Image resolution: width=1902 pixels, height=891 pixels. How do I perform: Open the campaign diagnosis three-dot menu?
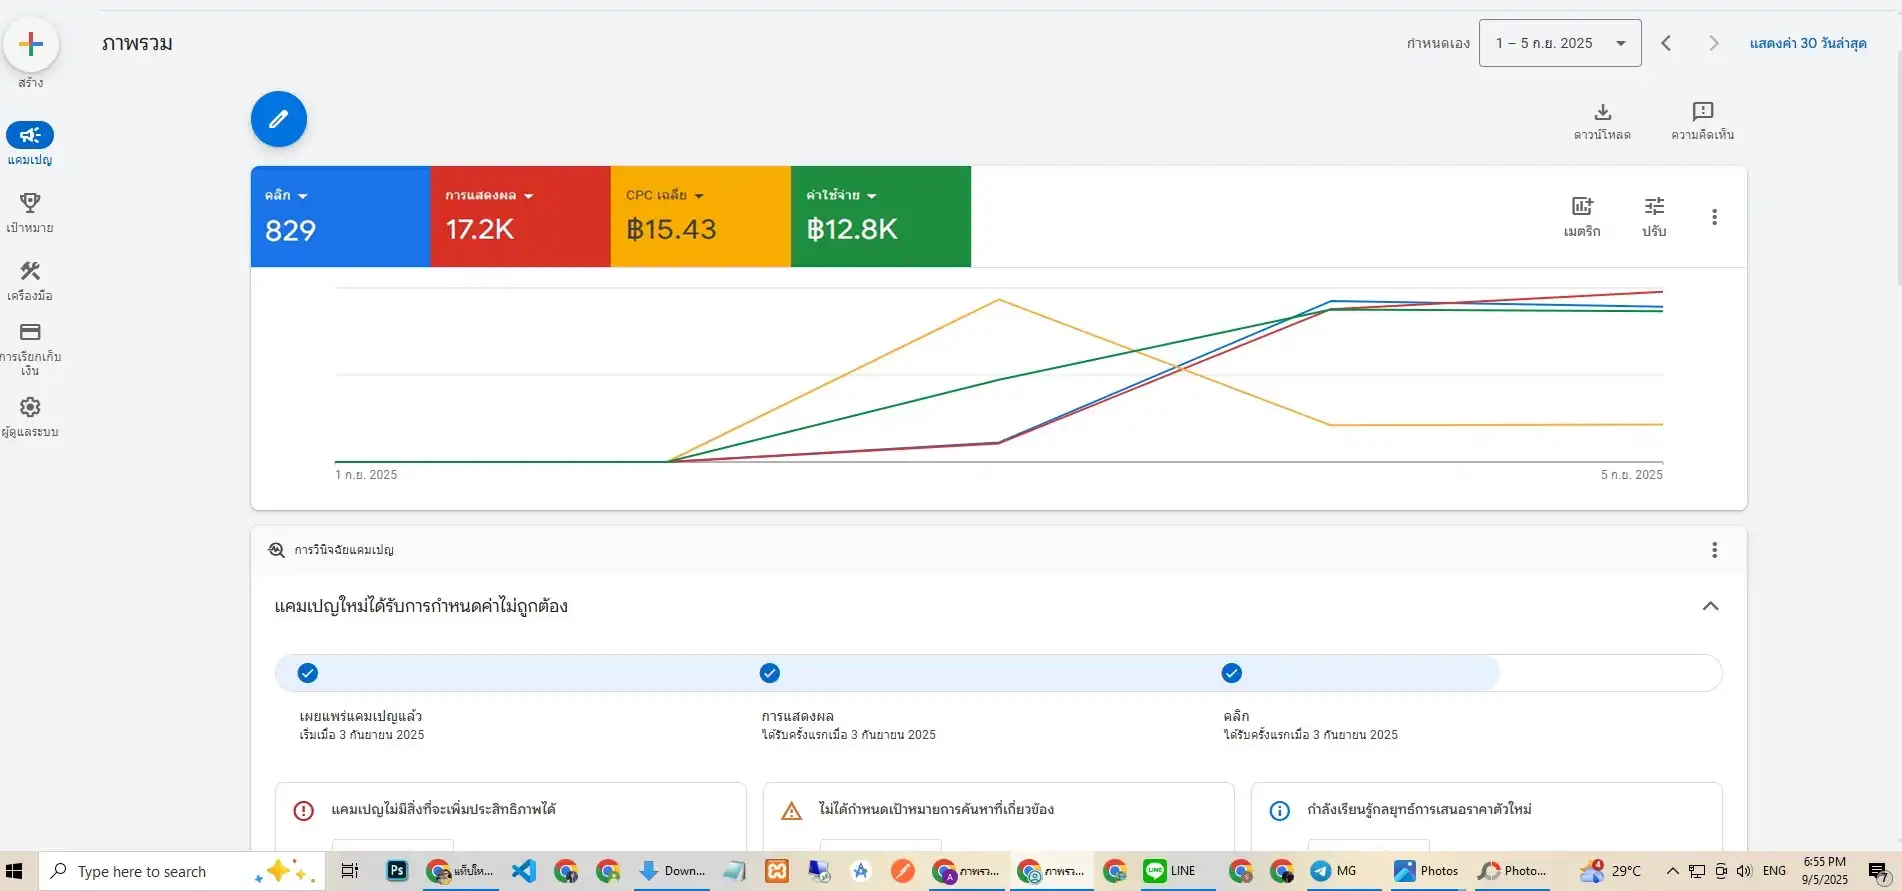tap(1714, 550)
